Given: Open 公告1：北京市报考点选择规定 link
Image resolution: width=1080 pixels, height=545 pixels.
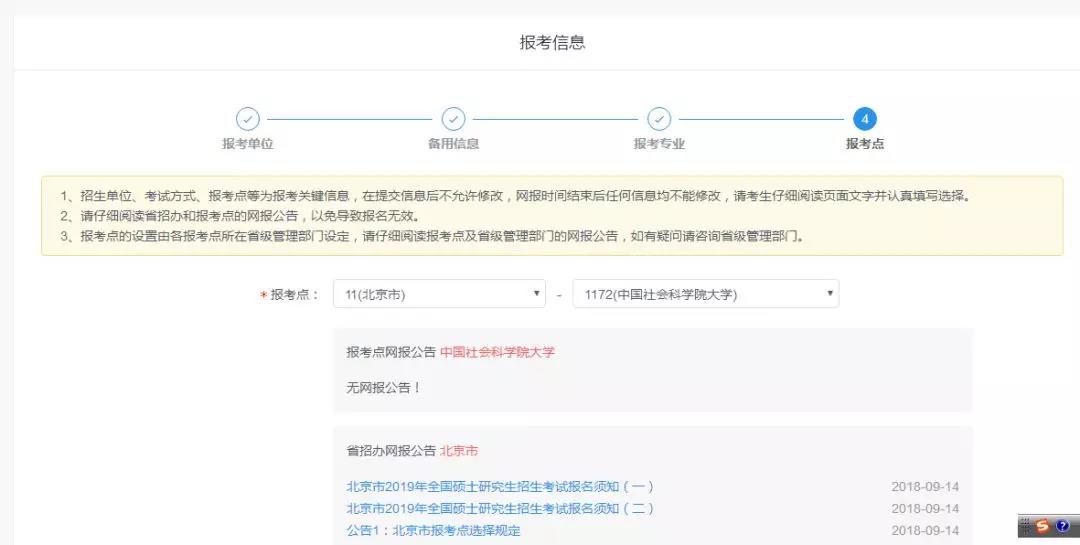Looking at the screenshot, I should [433, 531].
